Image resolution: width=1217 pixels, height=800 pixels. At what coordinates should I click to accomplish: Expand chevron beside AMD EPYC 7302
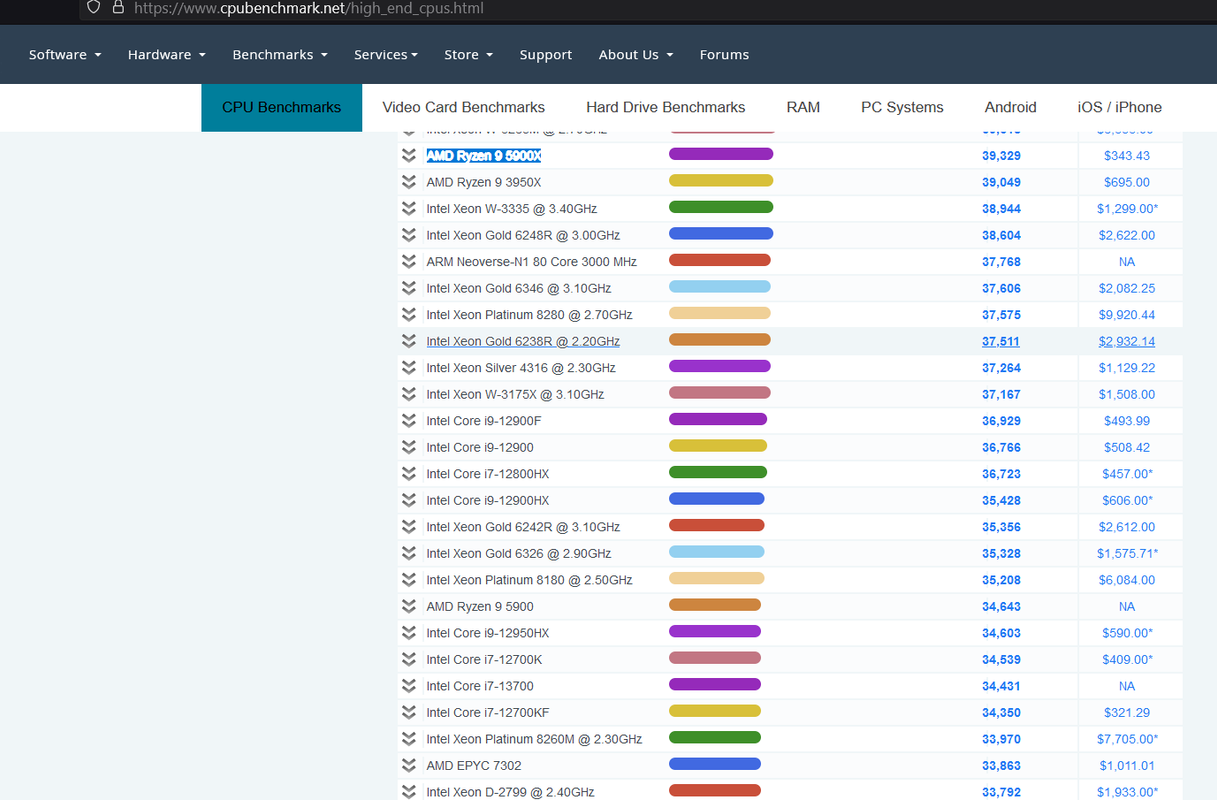(x=408, y=765)
